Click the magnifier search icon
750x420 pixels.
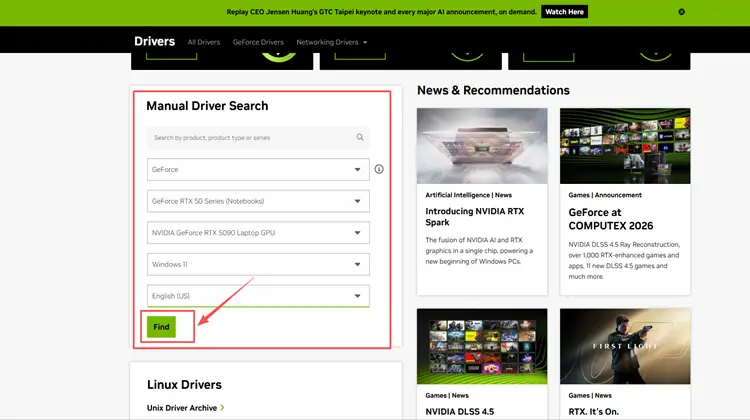360,138
